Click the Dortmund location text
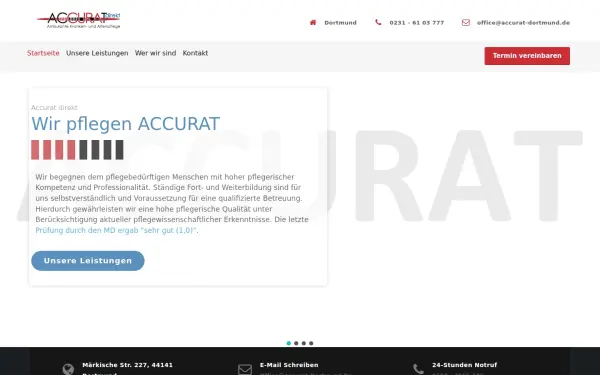600x375 pixels. (340, 23)
